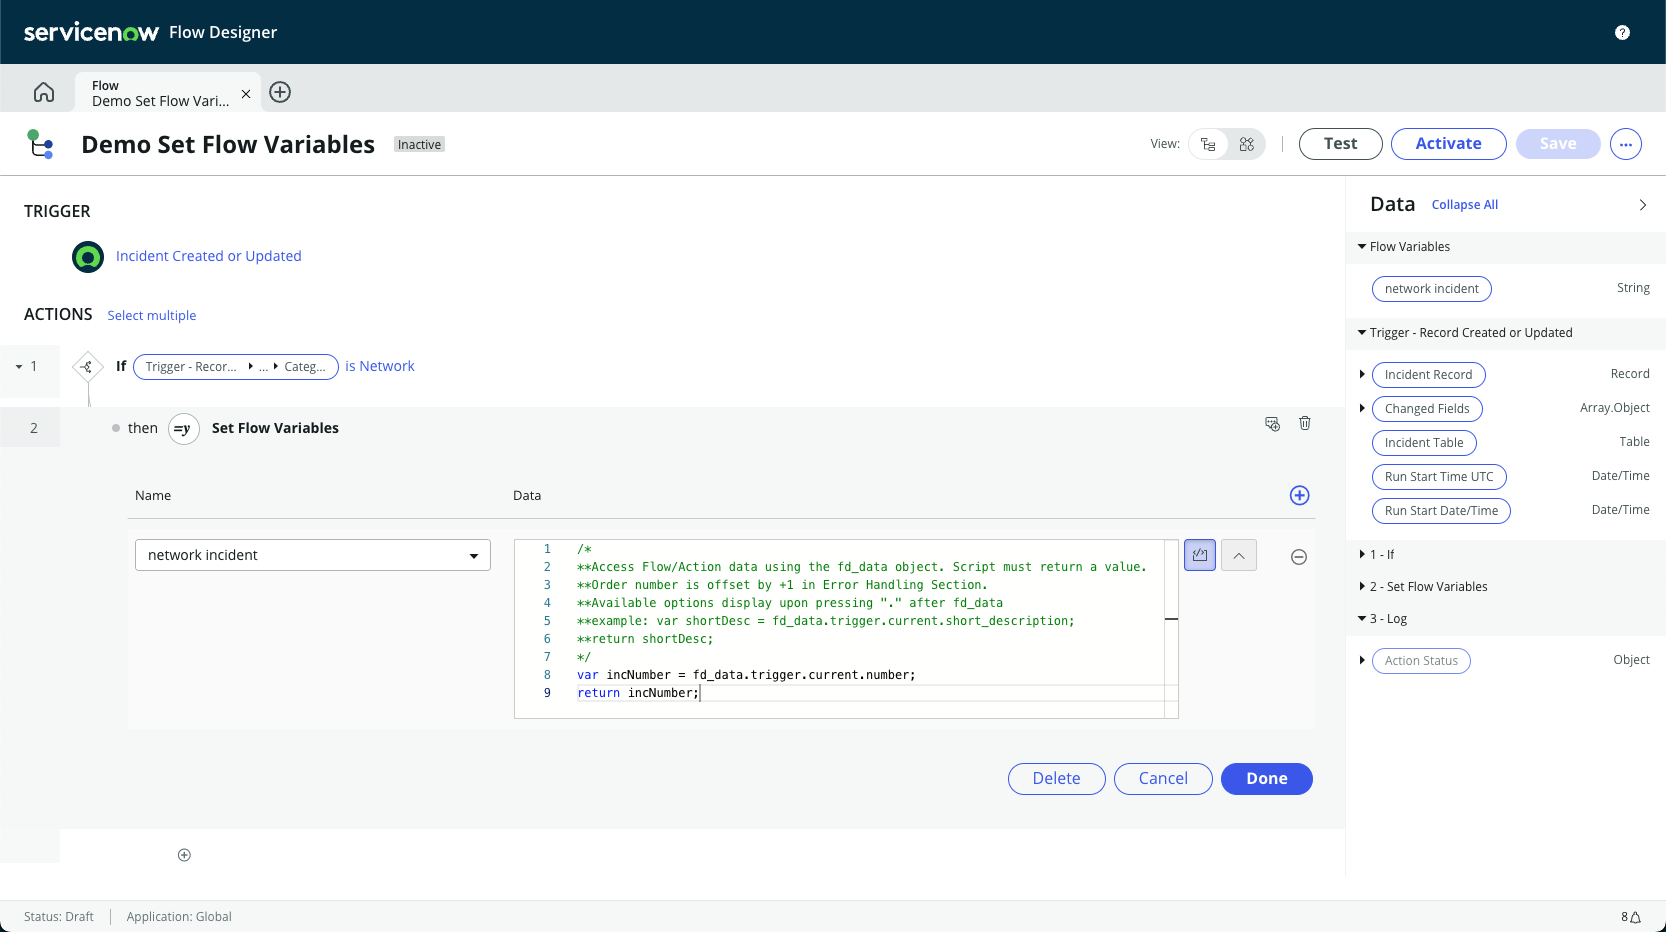Click the Collapse All link
1666x932 pixels.
1464,205
